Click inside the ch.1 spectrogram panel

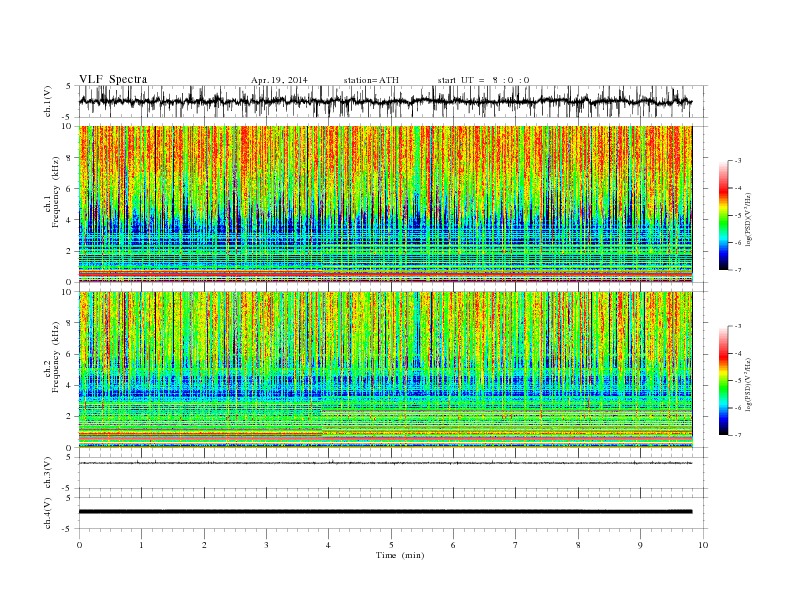[x=385, y=204]
